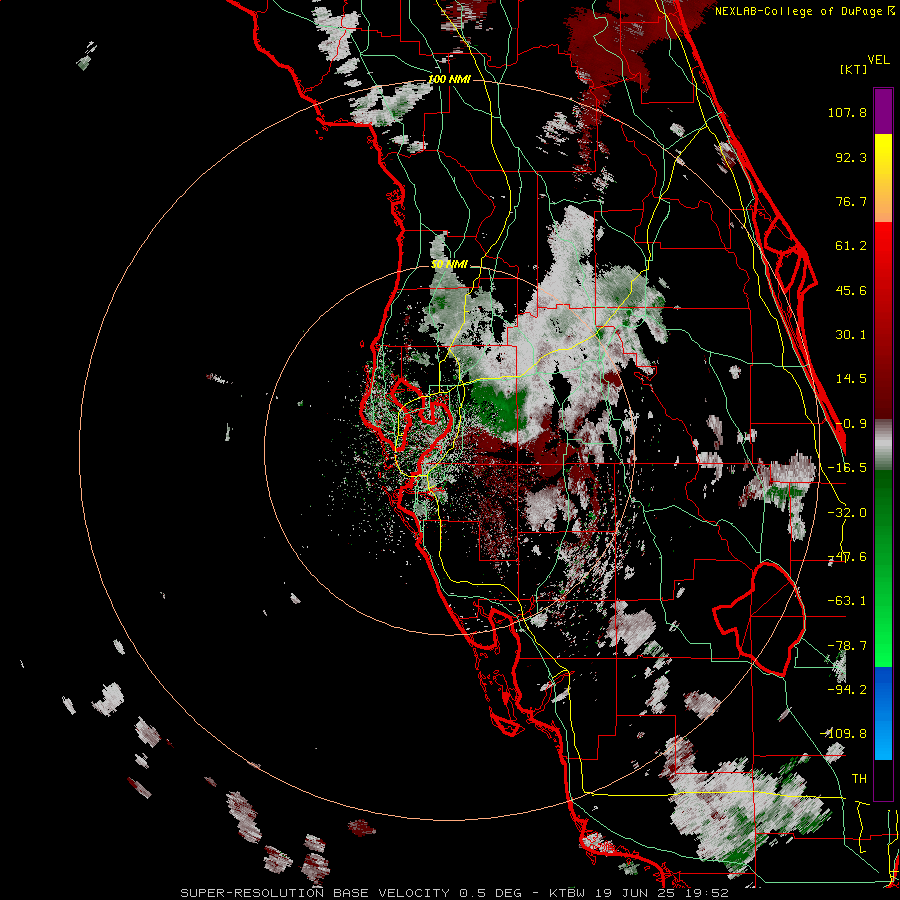Click the "50 NMI" range ring label

(x=449, y=264)
